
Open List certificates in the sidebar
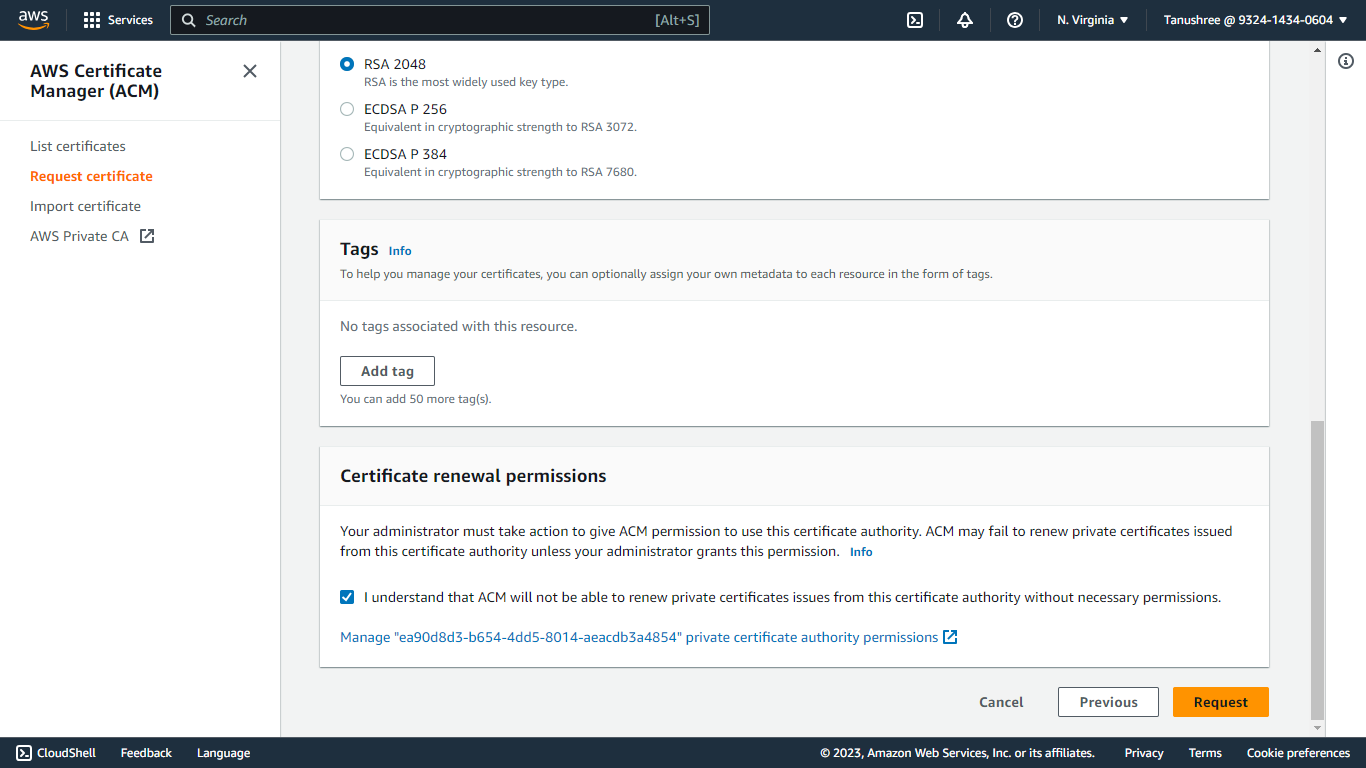(x=78, y=146)
